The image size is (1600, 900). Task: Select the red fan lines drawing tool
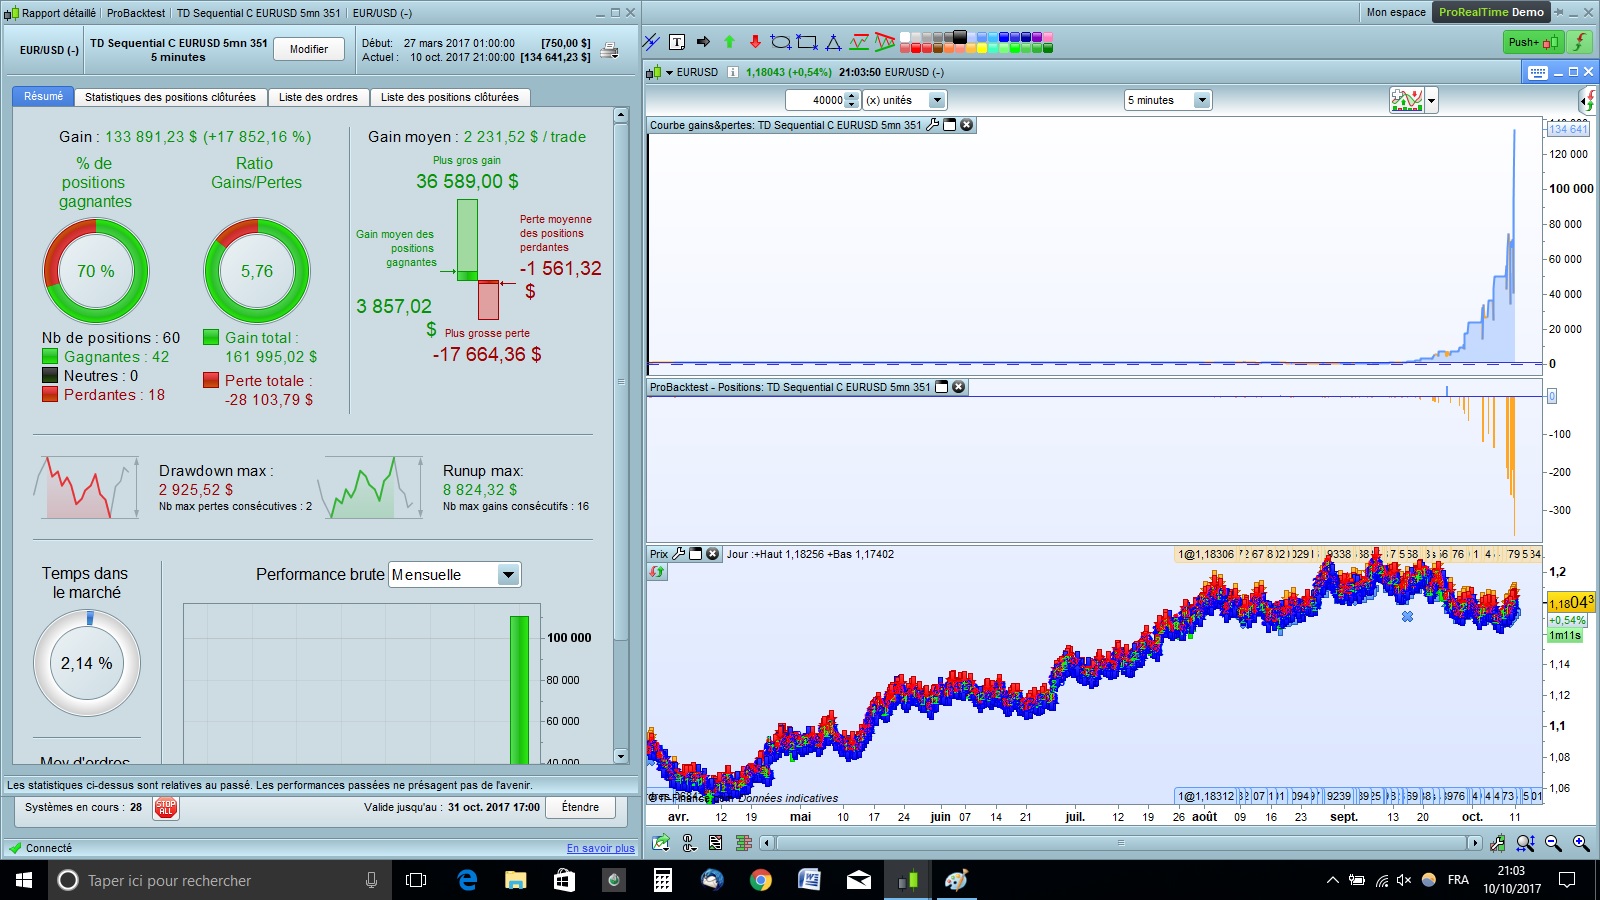885,42
